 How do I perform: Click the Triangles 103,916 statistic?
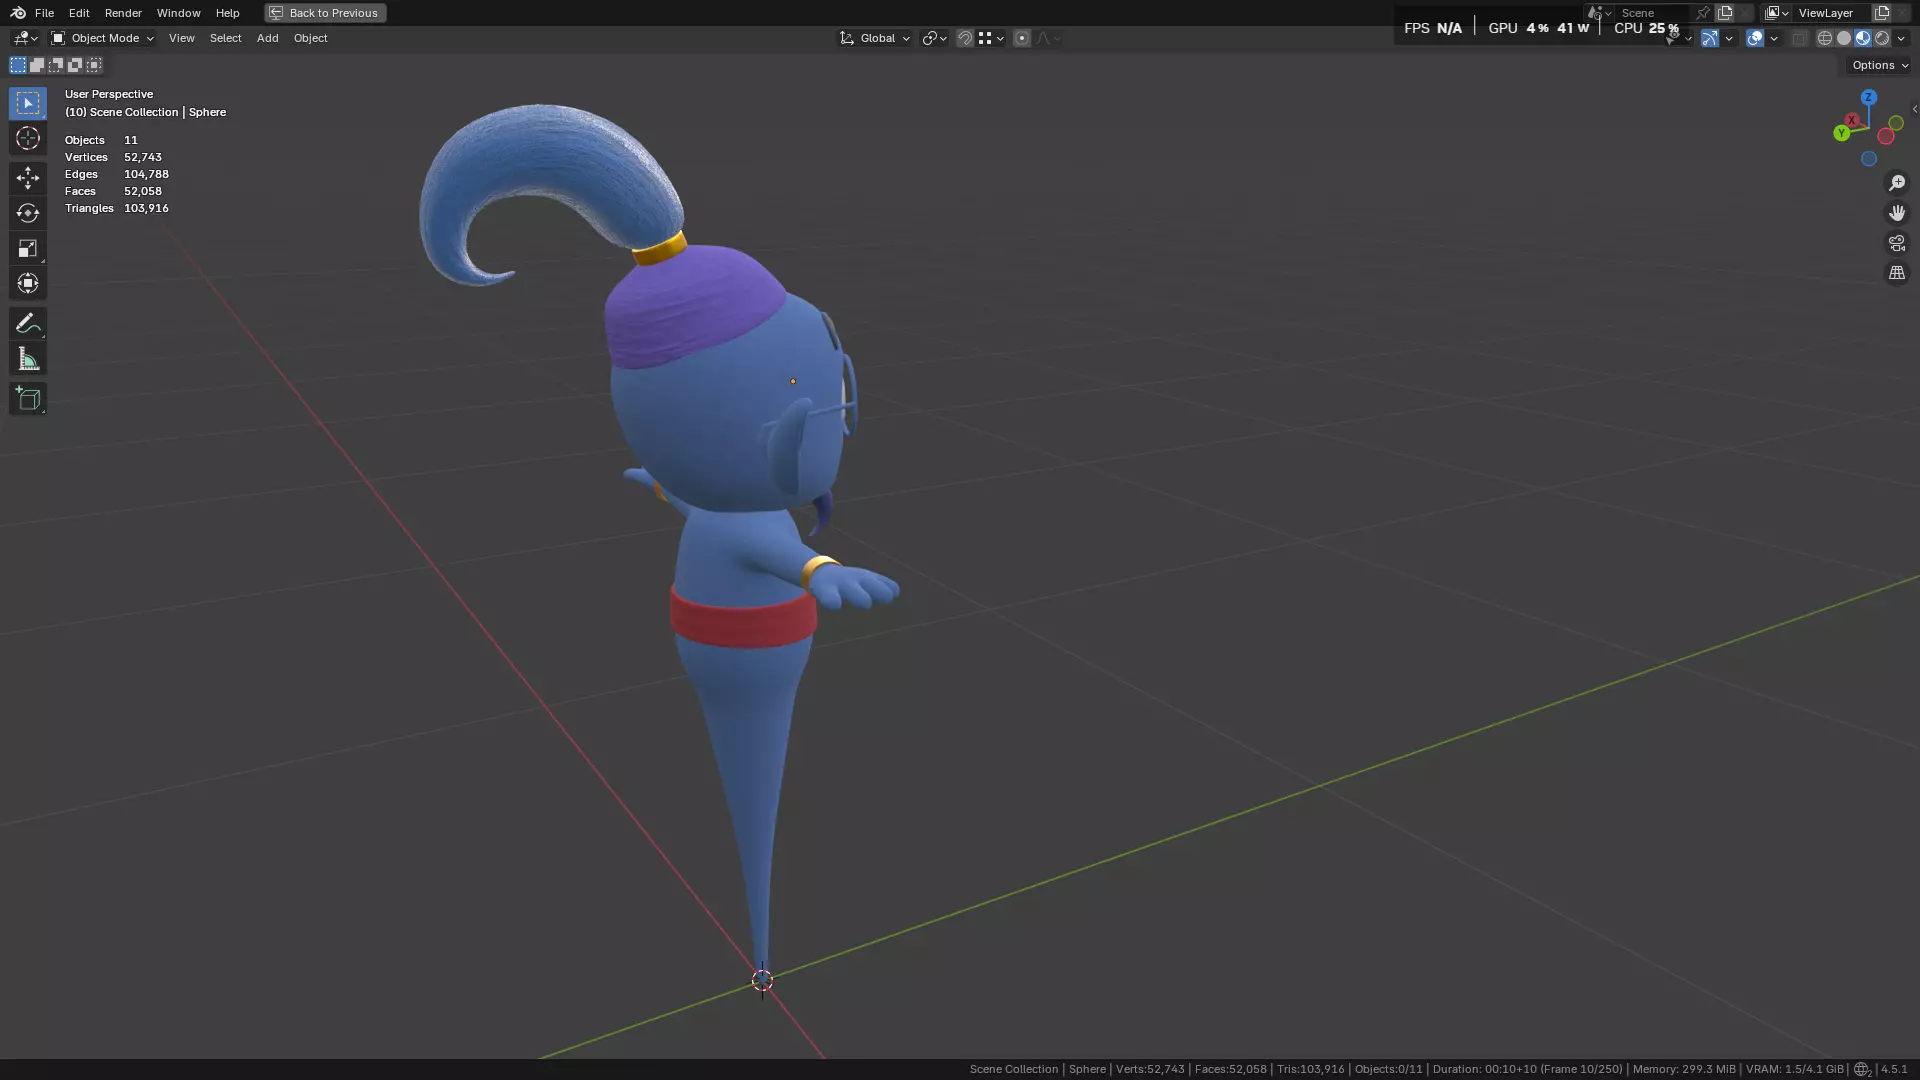[x=117, y=208]
